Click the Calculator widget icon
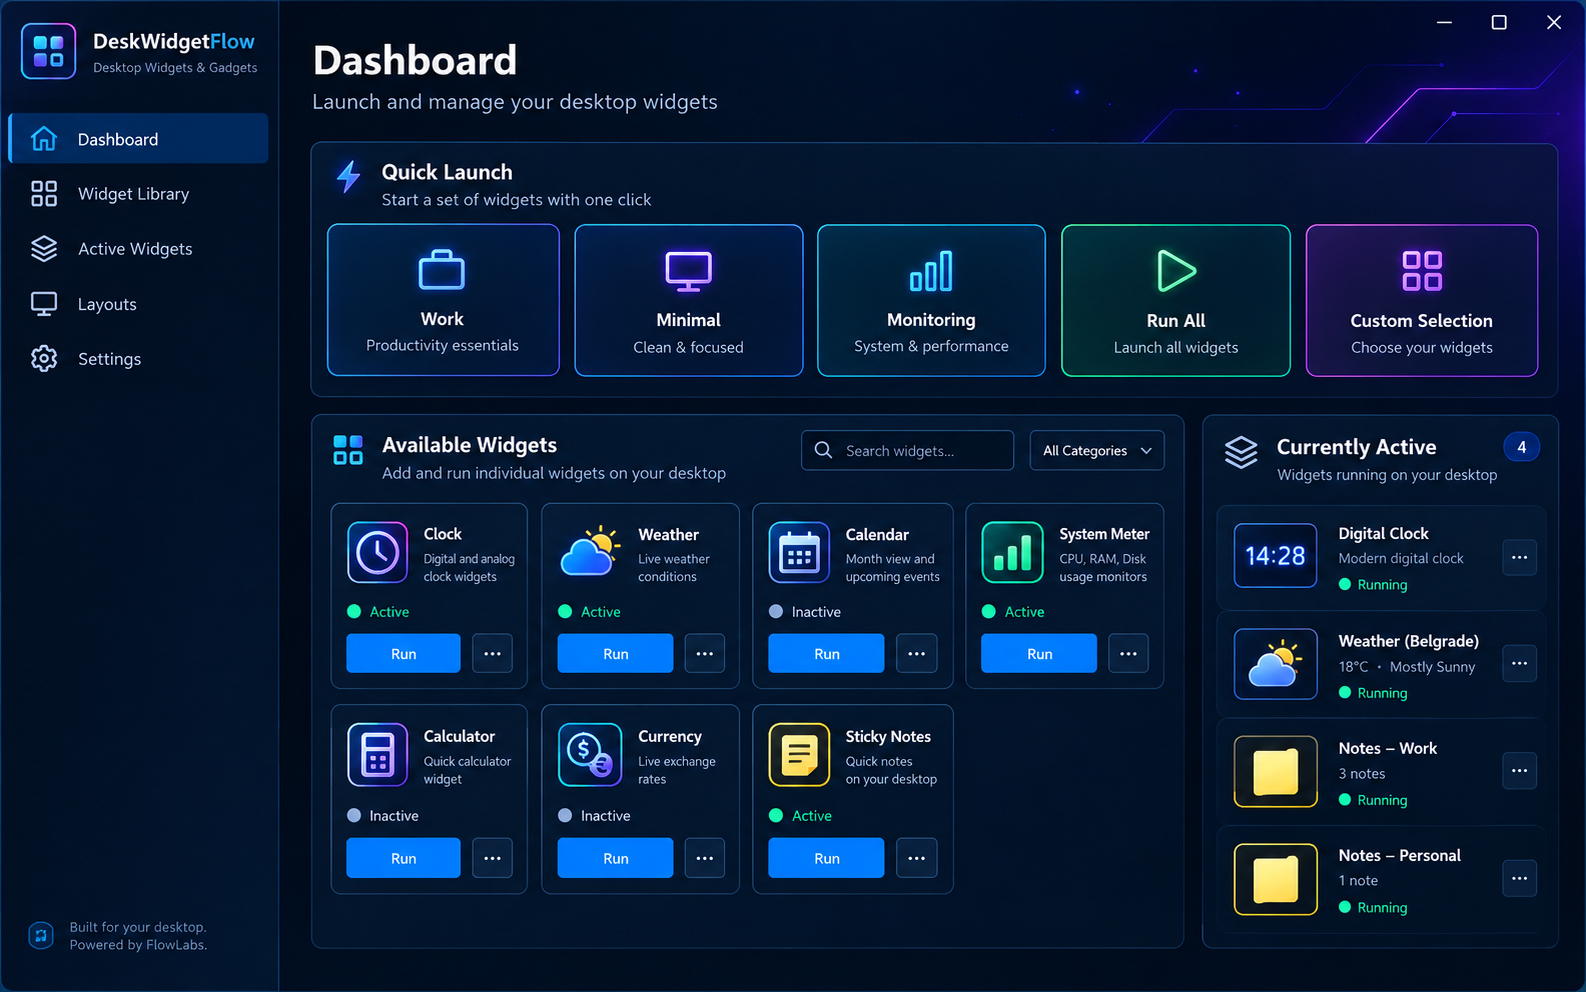 377,754
